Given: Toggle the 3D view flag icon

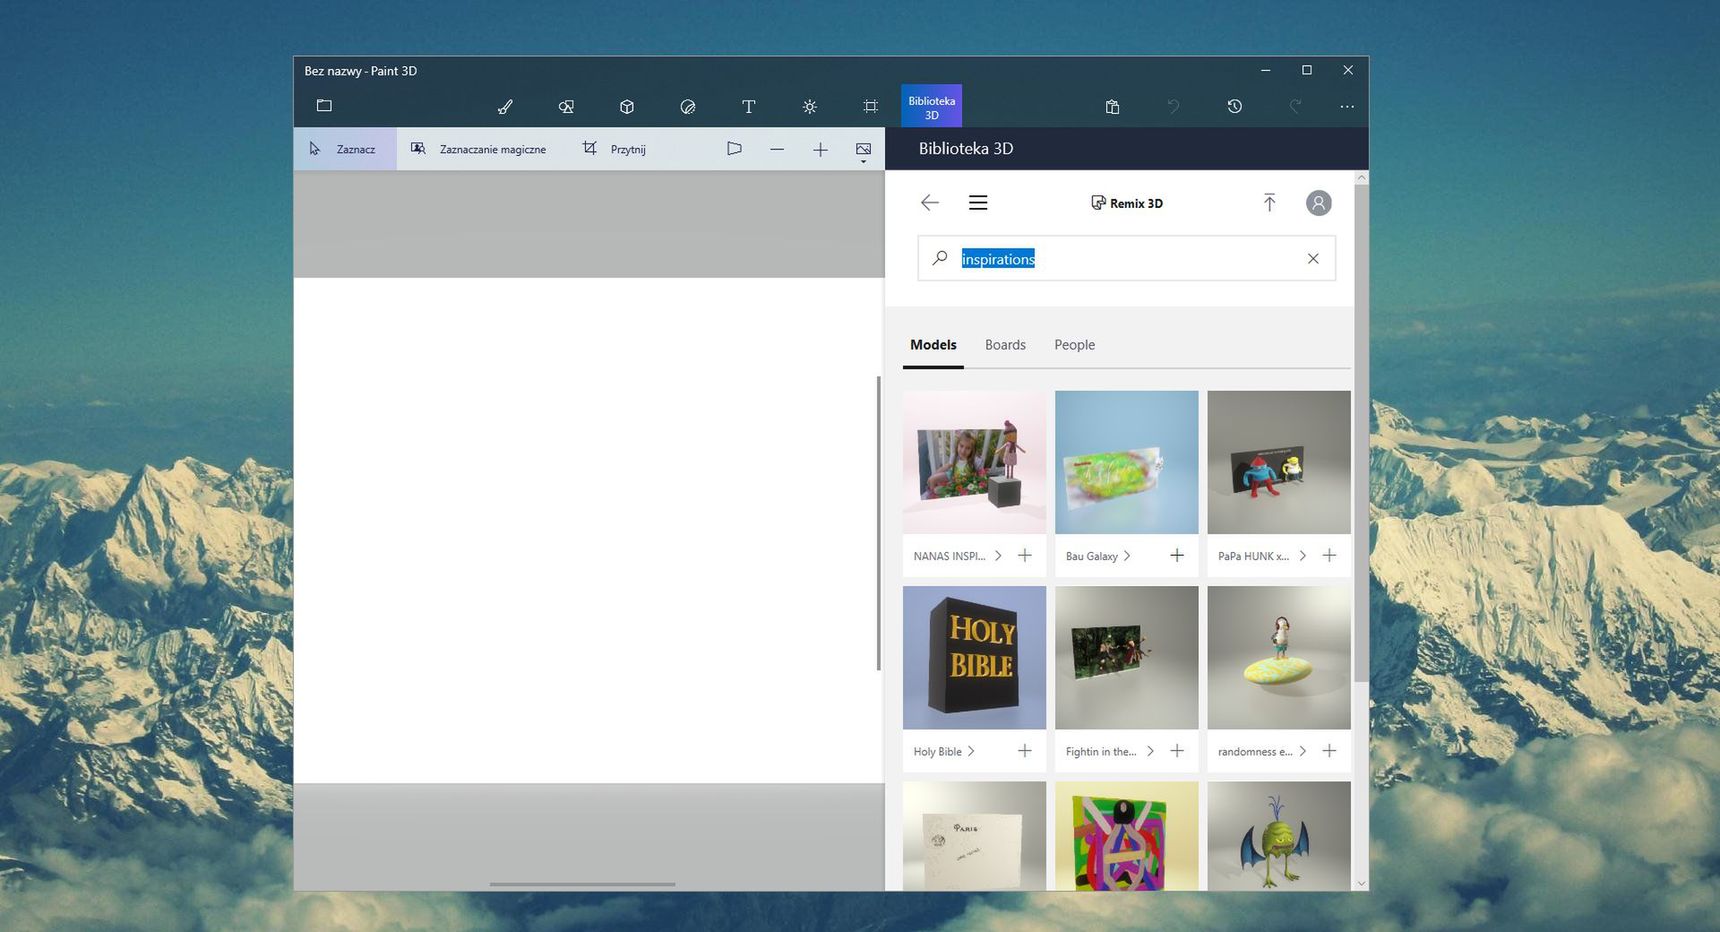Looking at the screenshot, I should (734, 149).
